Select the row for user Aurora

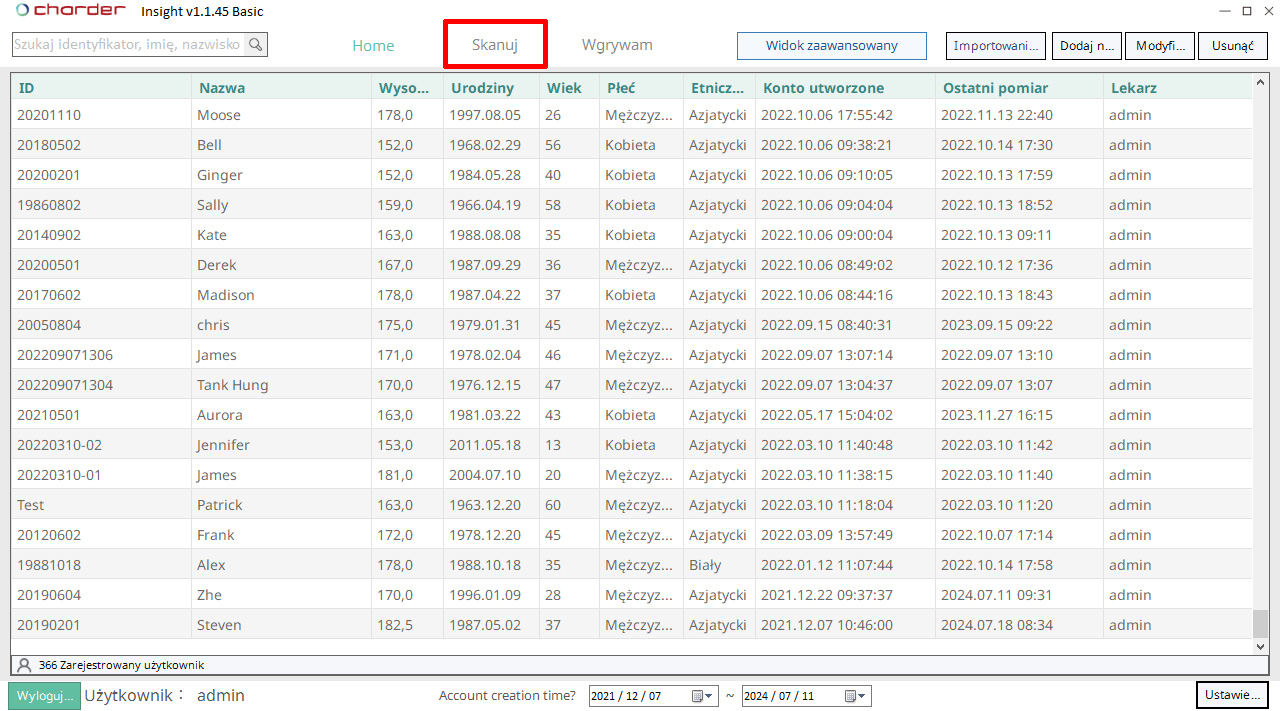click(x=219, y=415)
